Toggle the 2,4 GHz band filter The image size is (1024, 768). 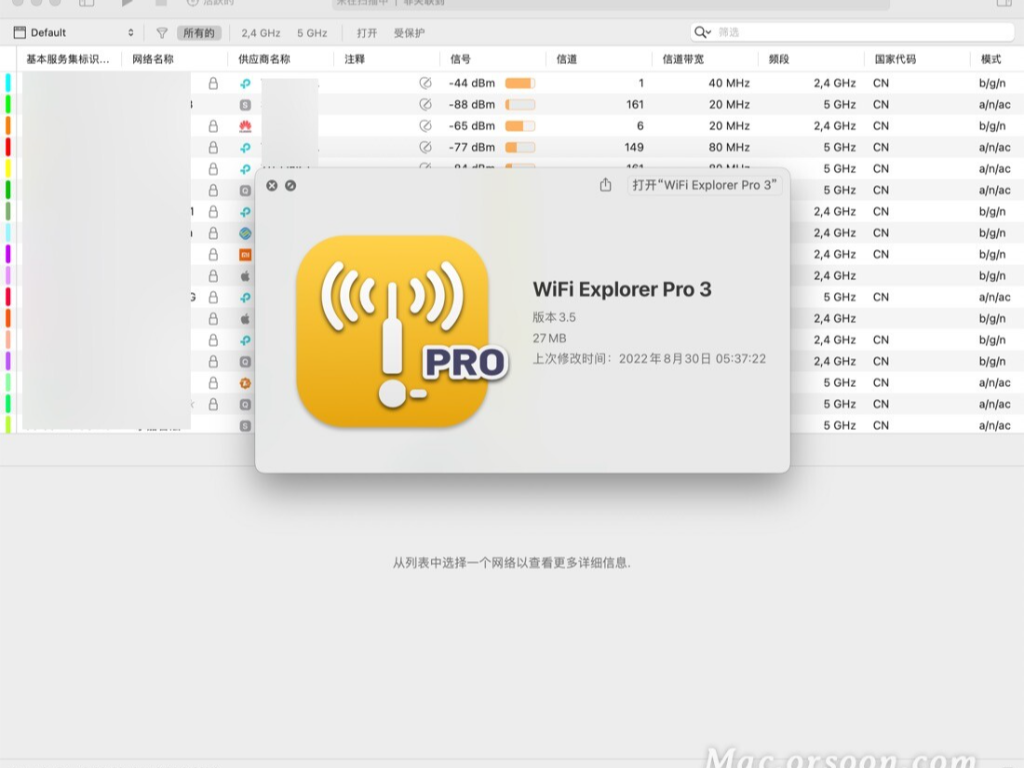tap(261, 33)
